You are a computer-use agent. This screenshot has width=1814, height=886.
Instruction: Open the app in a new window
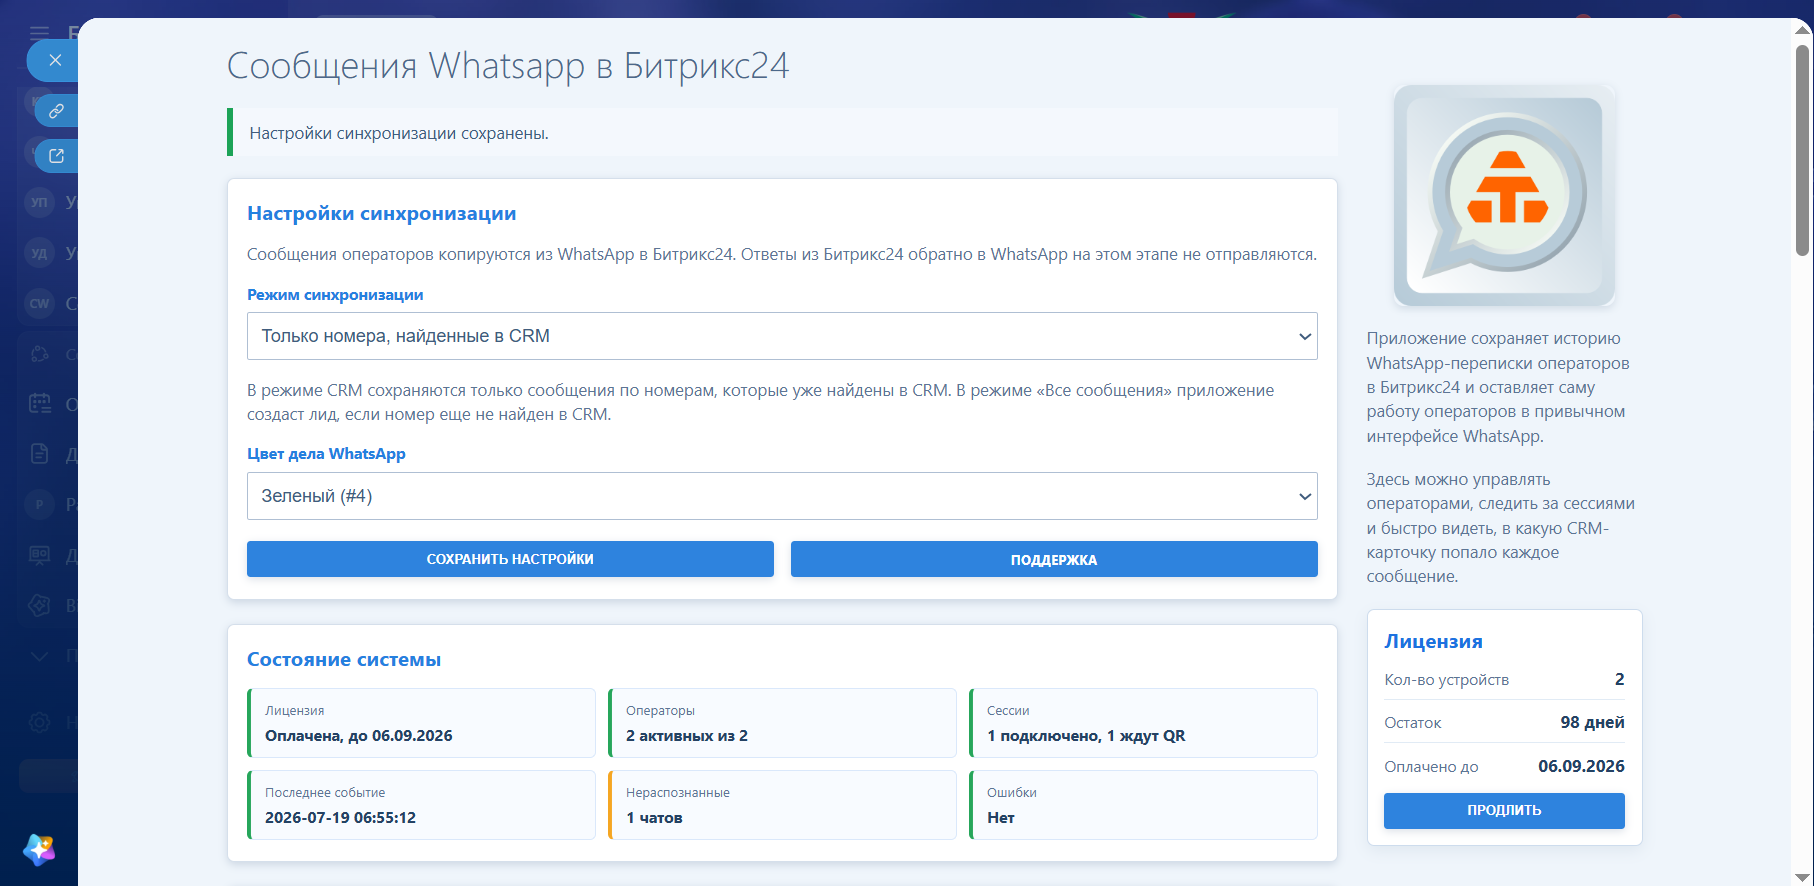pos(56,156)
